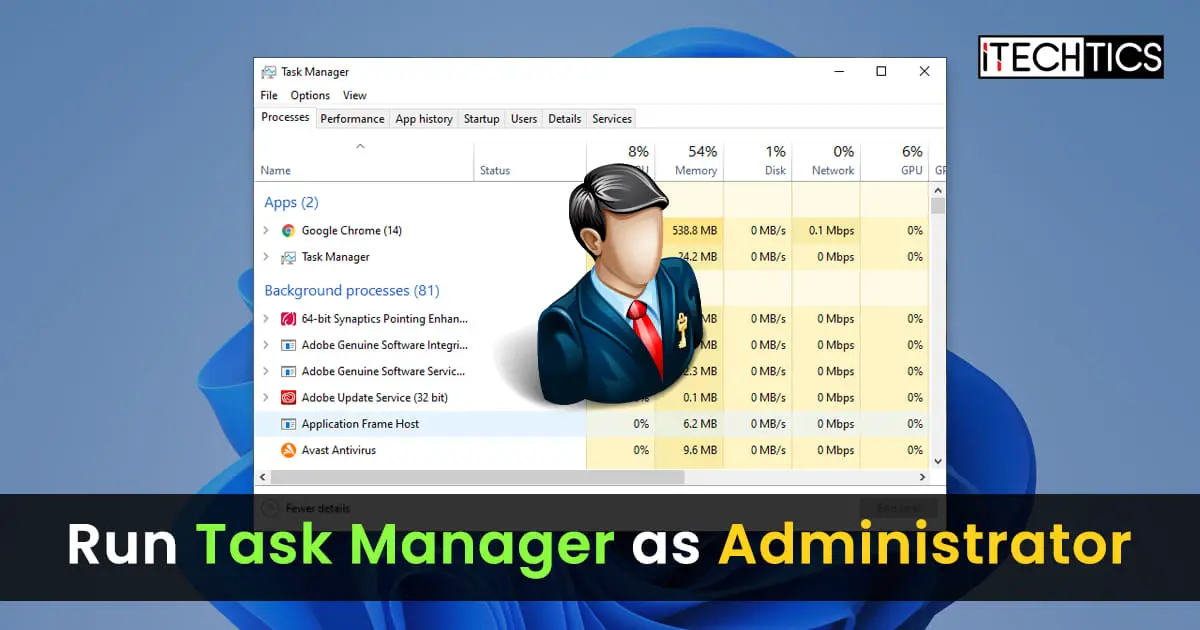
Task: Click the 538.8 MB memory value
Action: 695,230
